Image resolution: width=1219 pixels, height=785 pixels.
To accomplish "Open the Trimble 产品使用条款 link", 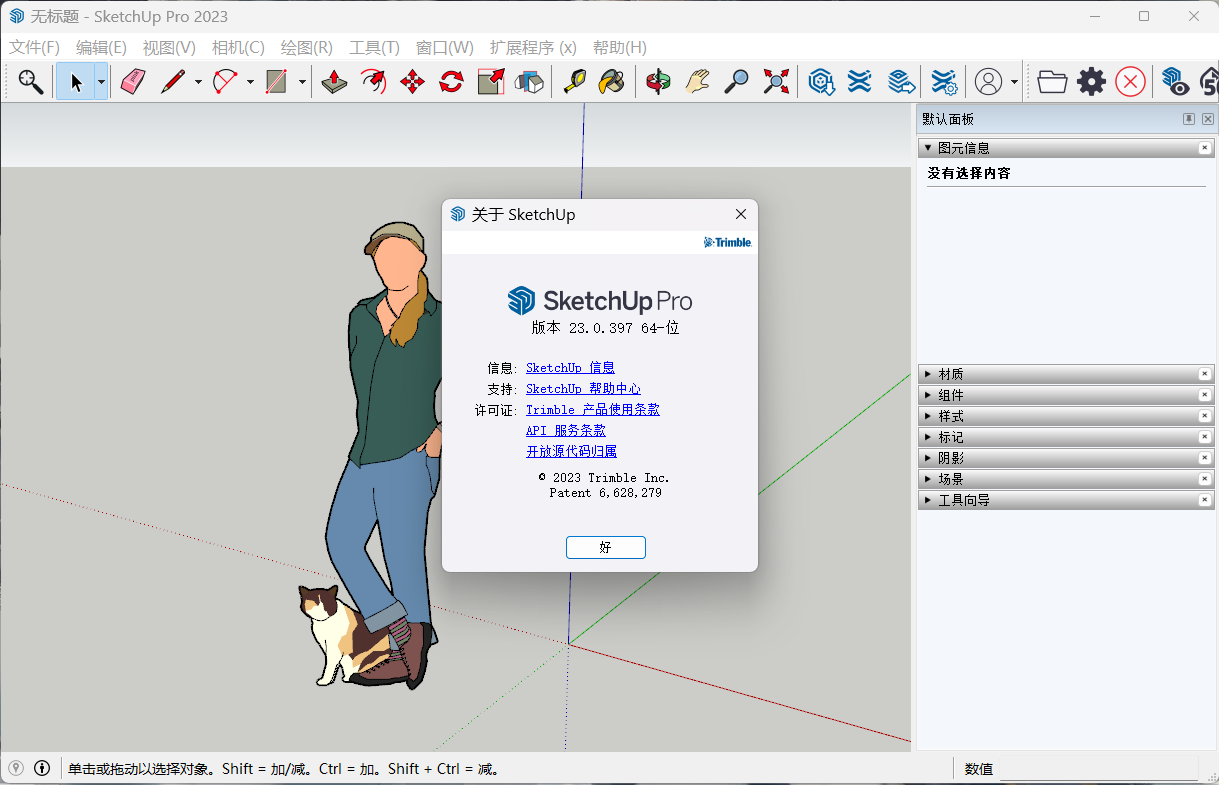I will coord(593,410).
